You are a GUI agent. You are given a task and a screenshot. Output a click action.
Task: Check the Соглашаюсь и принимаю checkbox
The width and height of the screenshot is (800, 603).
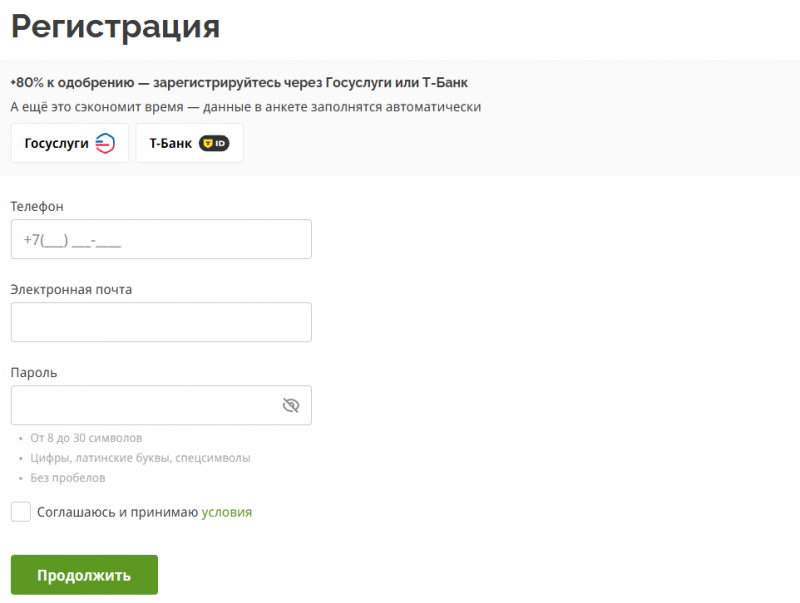[21, 512]
